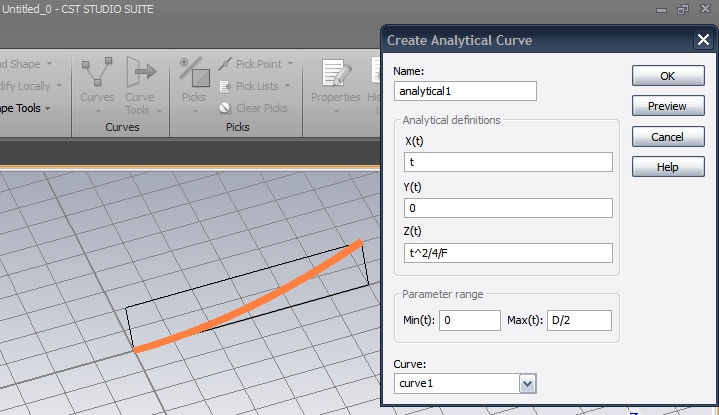Screen dimensions: 719x415
Task: Click the Preview button
Action: point(668,106)
